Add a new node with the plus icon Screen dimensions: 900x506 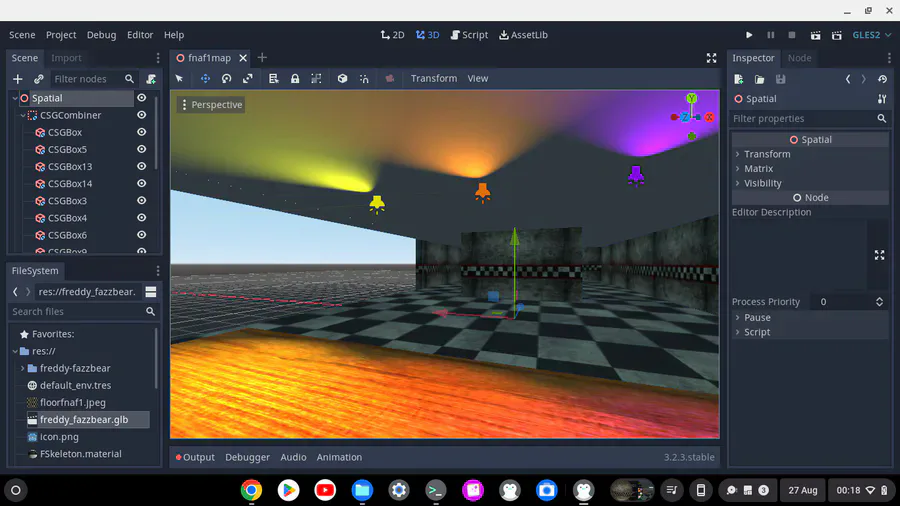18,79
